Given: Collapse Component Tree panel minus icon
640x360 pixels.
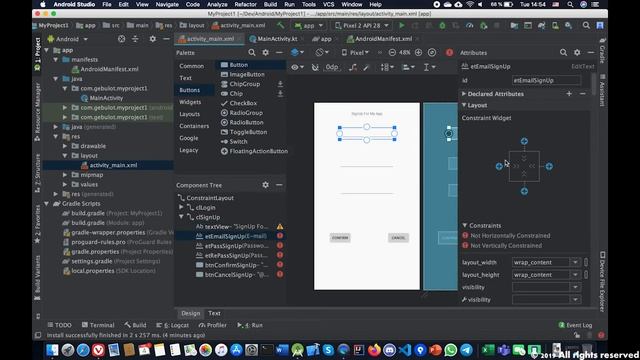Looking at the screenshot, I should 279,185.
